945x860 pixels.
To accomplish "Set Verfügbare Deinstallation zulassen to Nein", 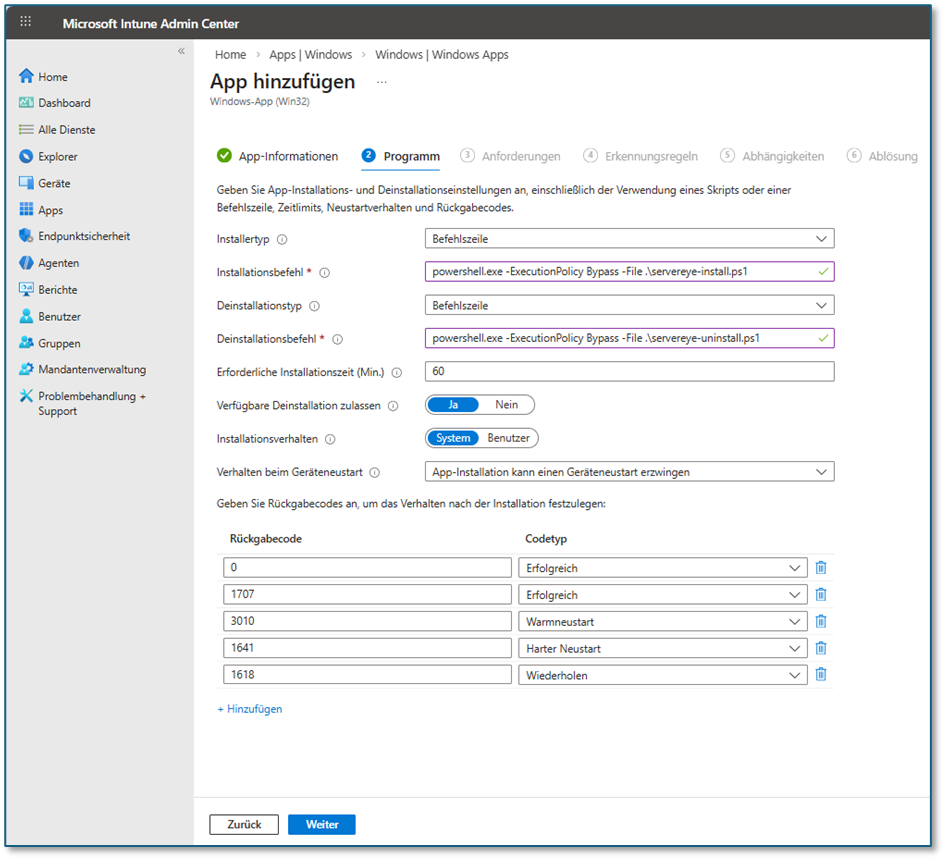I will click(x=506, y=405).
